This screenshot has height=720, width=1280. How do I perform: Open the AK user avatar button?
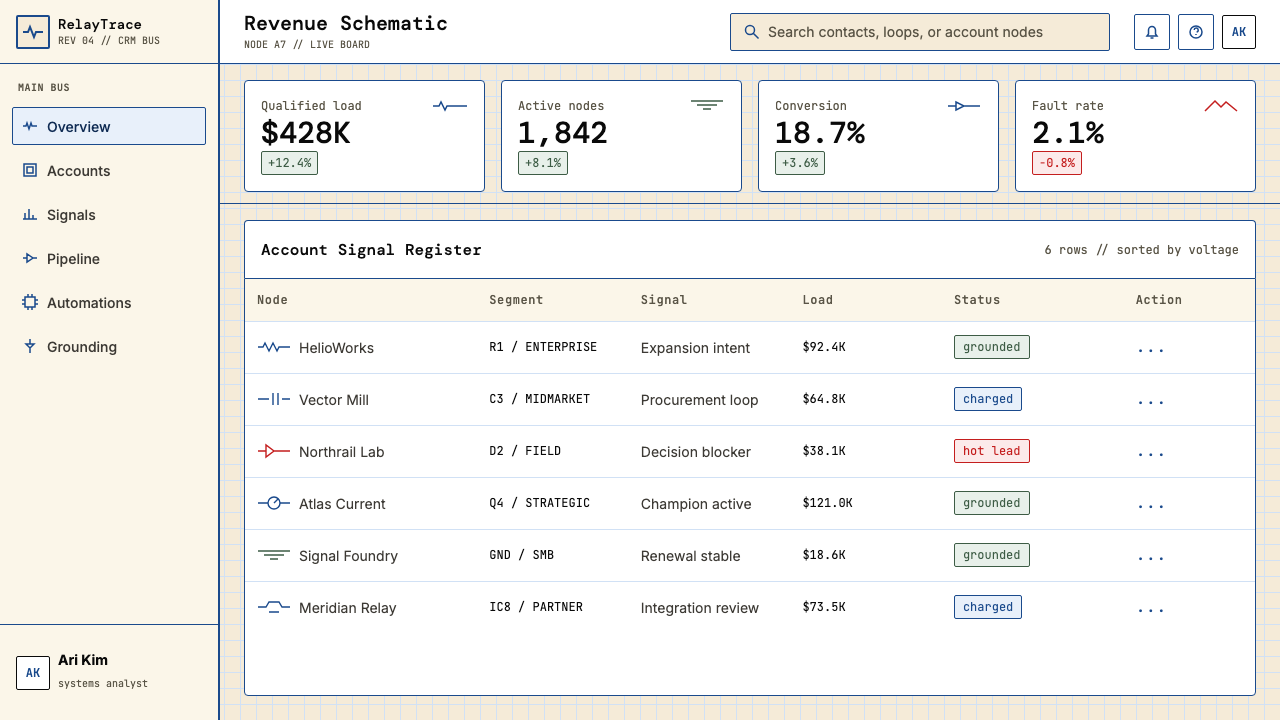pos(1239,32)
